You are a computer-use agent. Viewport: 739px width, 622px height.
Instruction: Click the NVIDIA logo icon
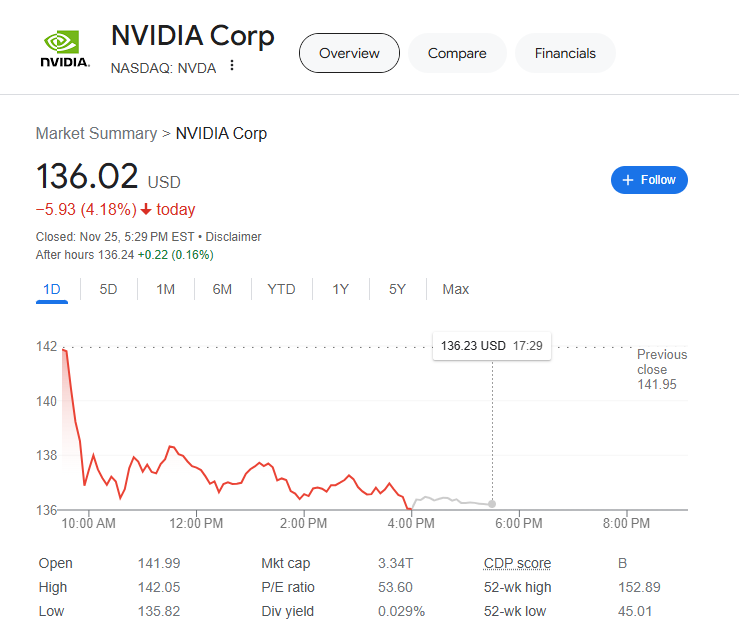coord(65,48)
